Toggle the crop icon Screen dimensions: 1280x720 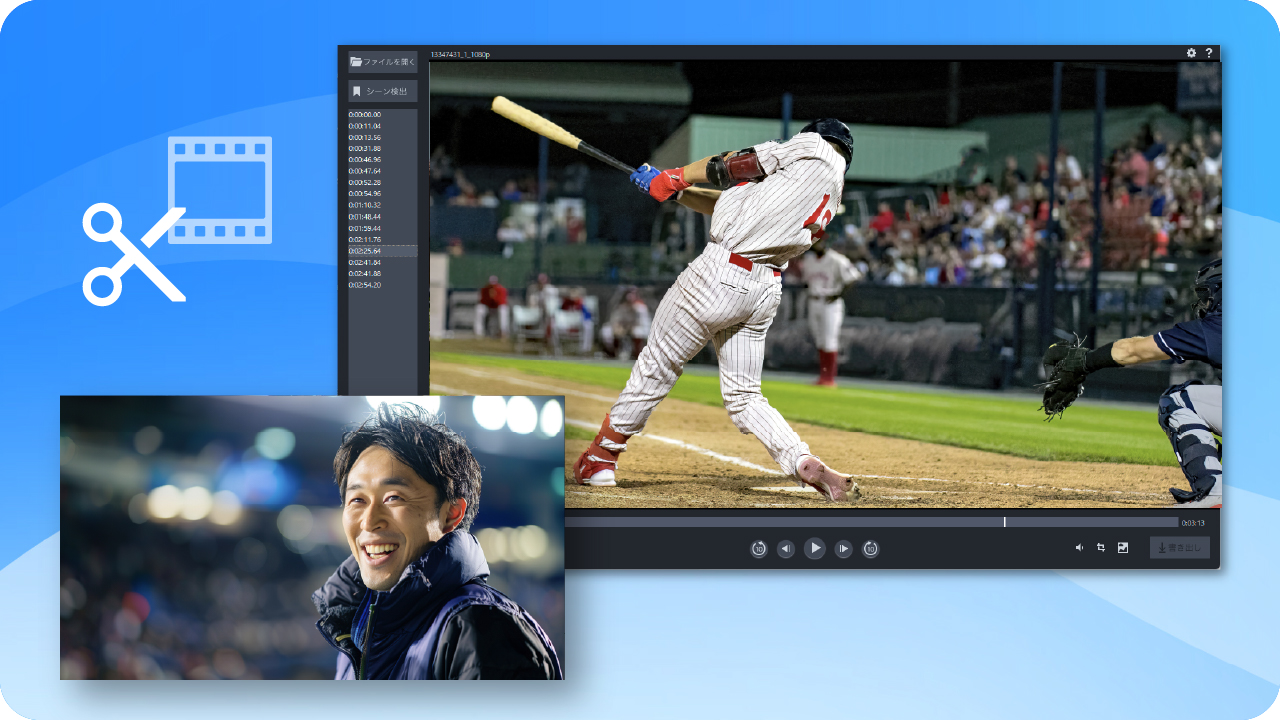tap(1101, 548)
